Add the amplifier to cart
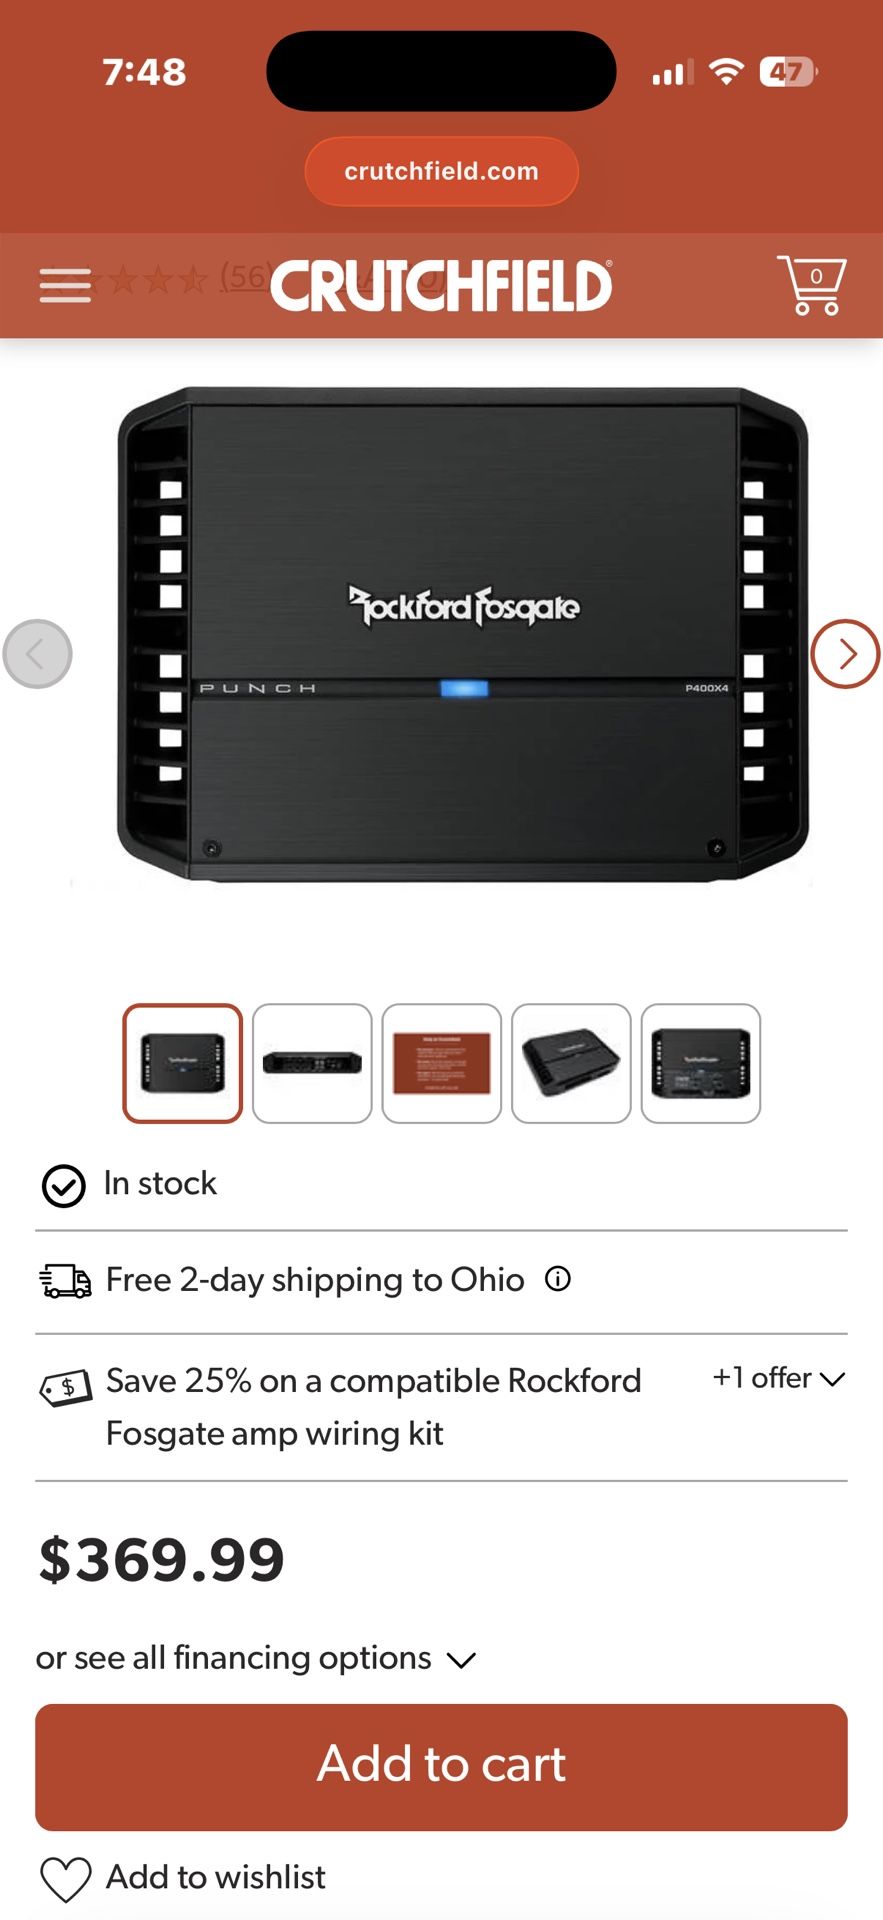The height and width of the screenshot is (1920, 883). (441, 1767)
